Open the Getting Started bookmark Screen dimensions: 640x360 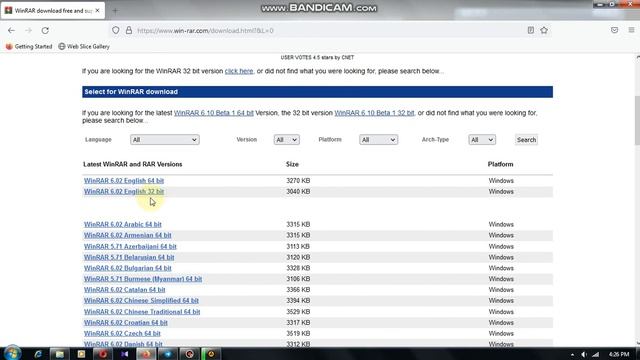[29, 47]
